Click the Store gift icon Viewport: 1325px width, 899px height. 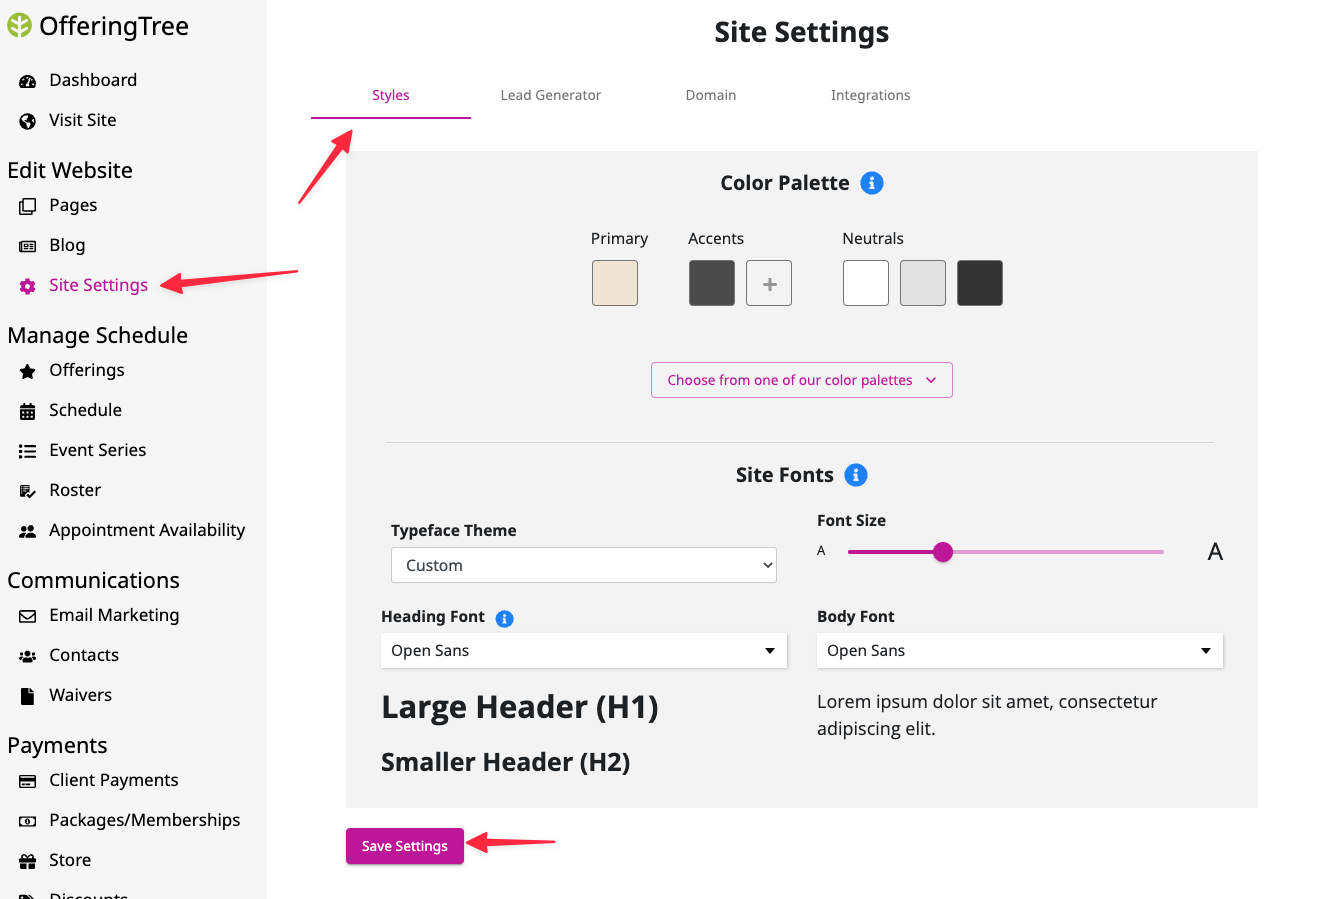[x=28, y=861]
